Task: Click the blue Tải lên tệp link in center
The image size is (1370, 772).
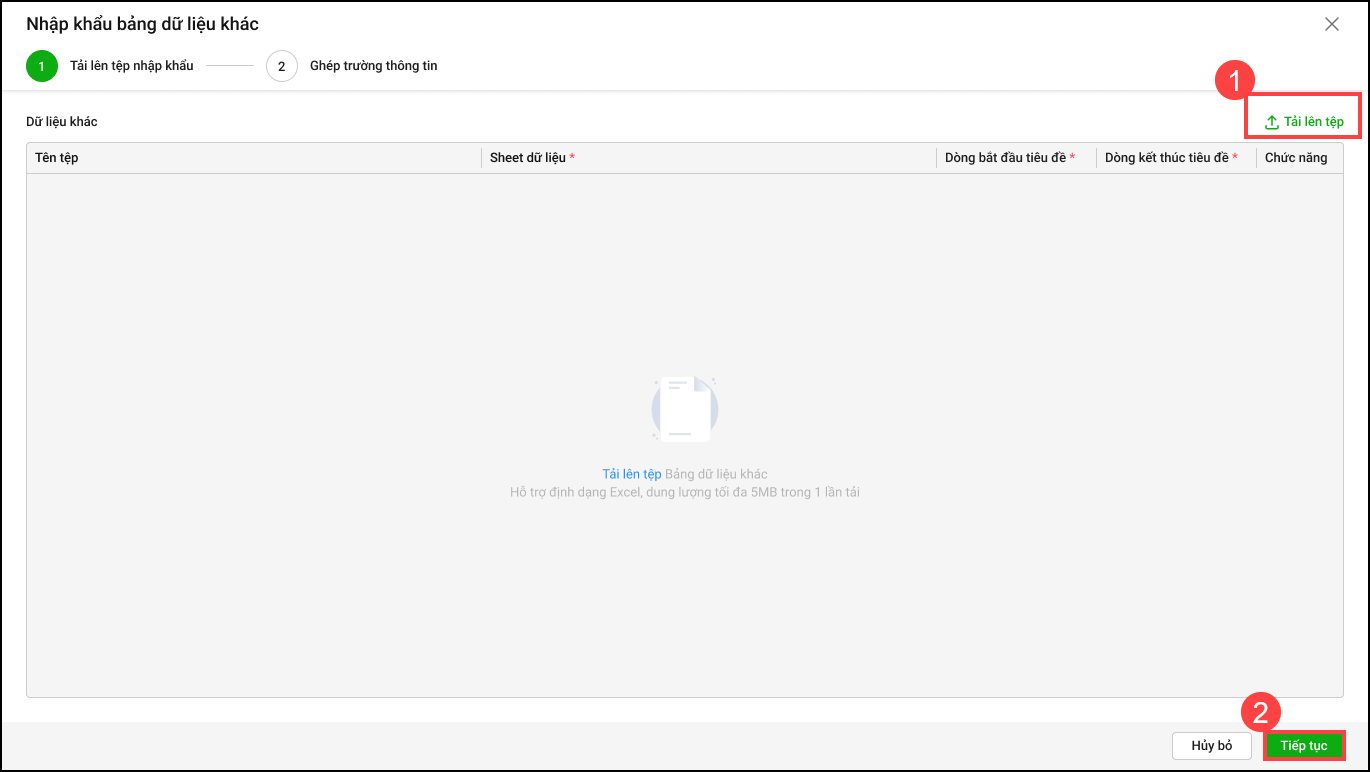Action: click(x=631, y=474)
